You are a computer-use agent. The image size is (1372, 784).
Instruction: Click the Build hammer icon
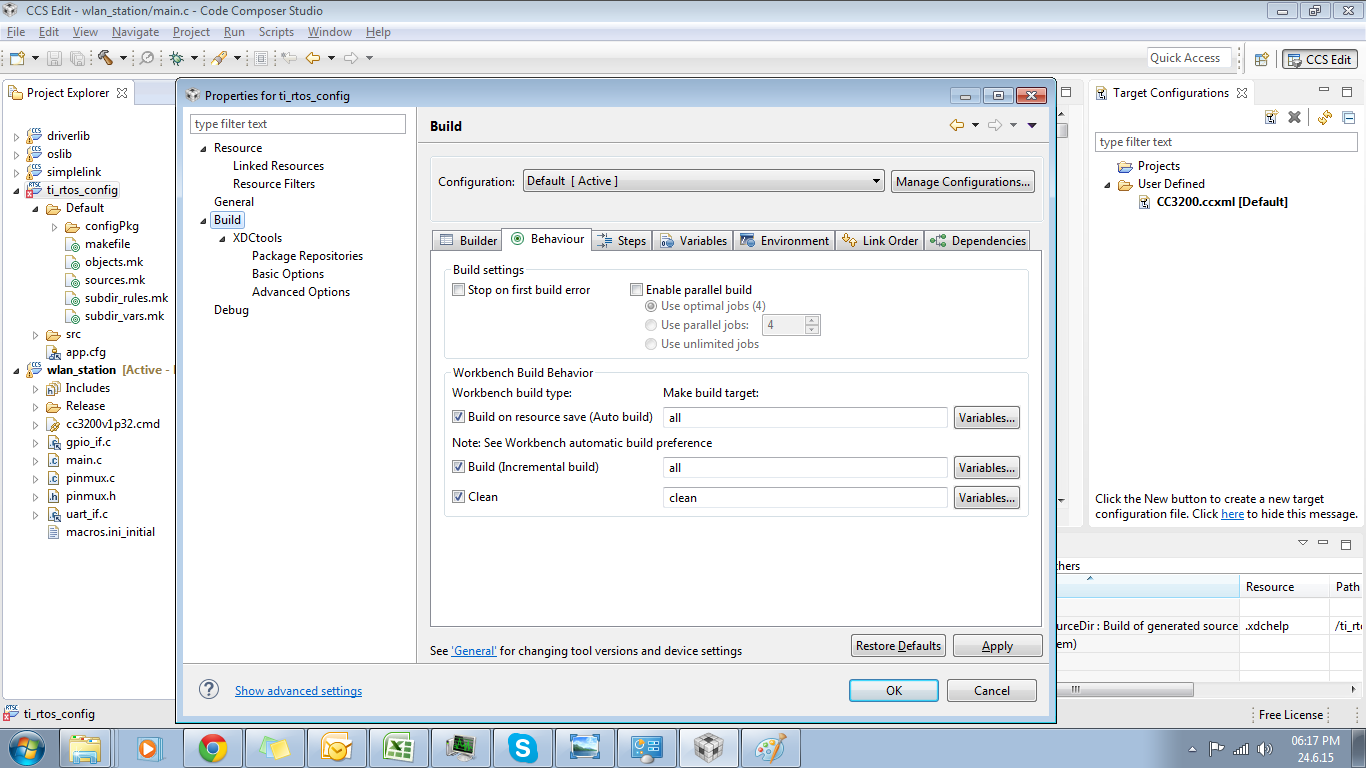105,59
